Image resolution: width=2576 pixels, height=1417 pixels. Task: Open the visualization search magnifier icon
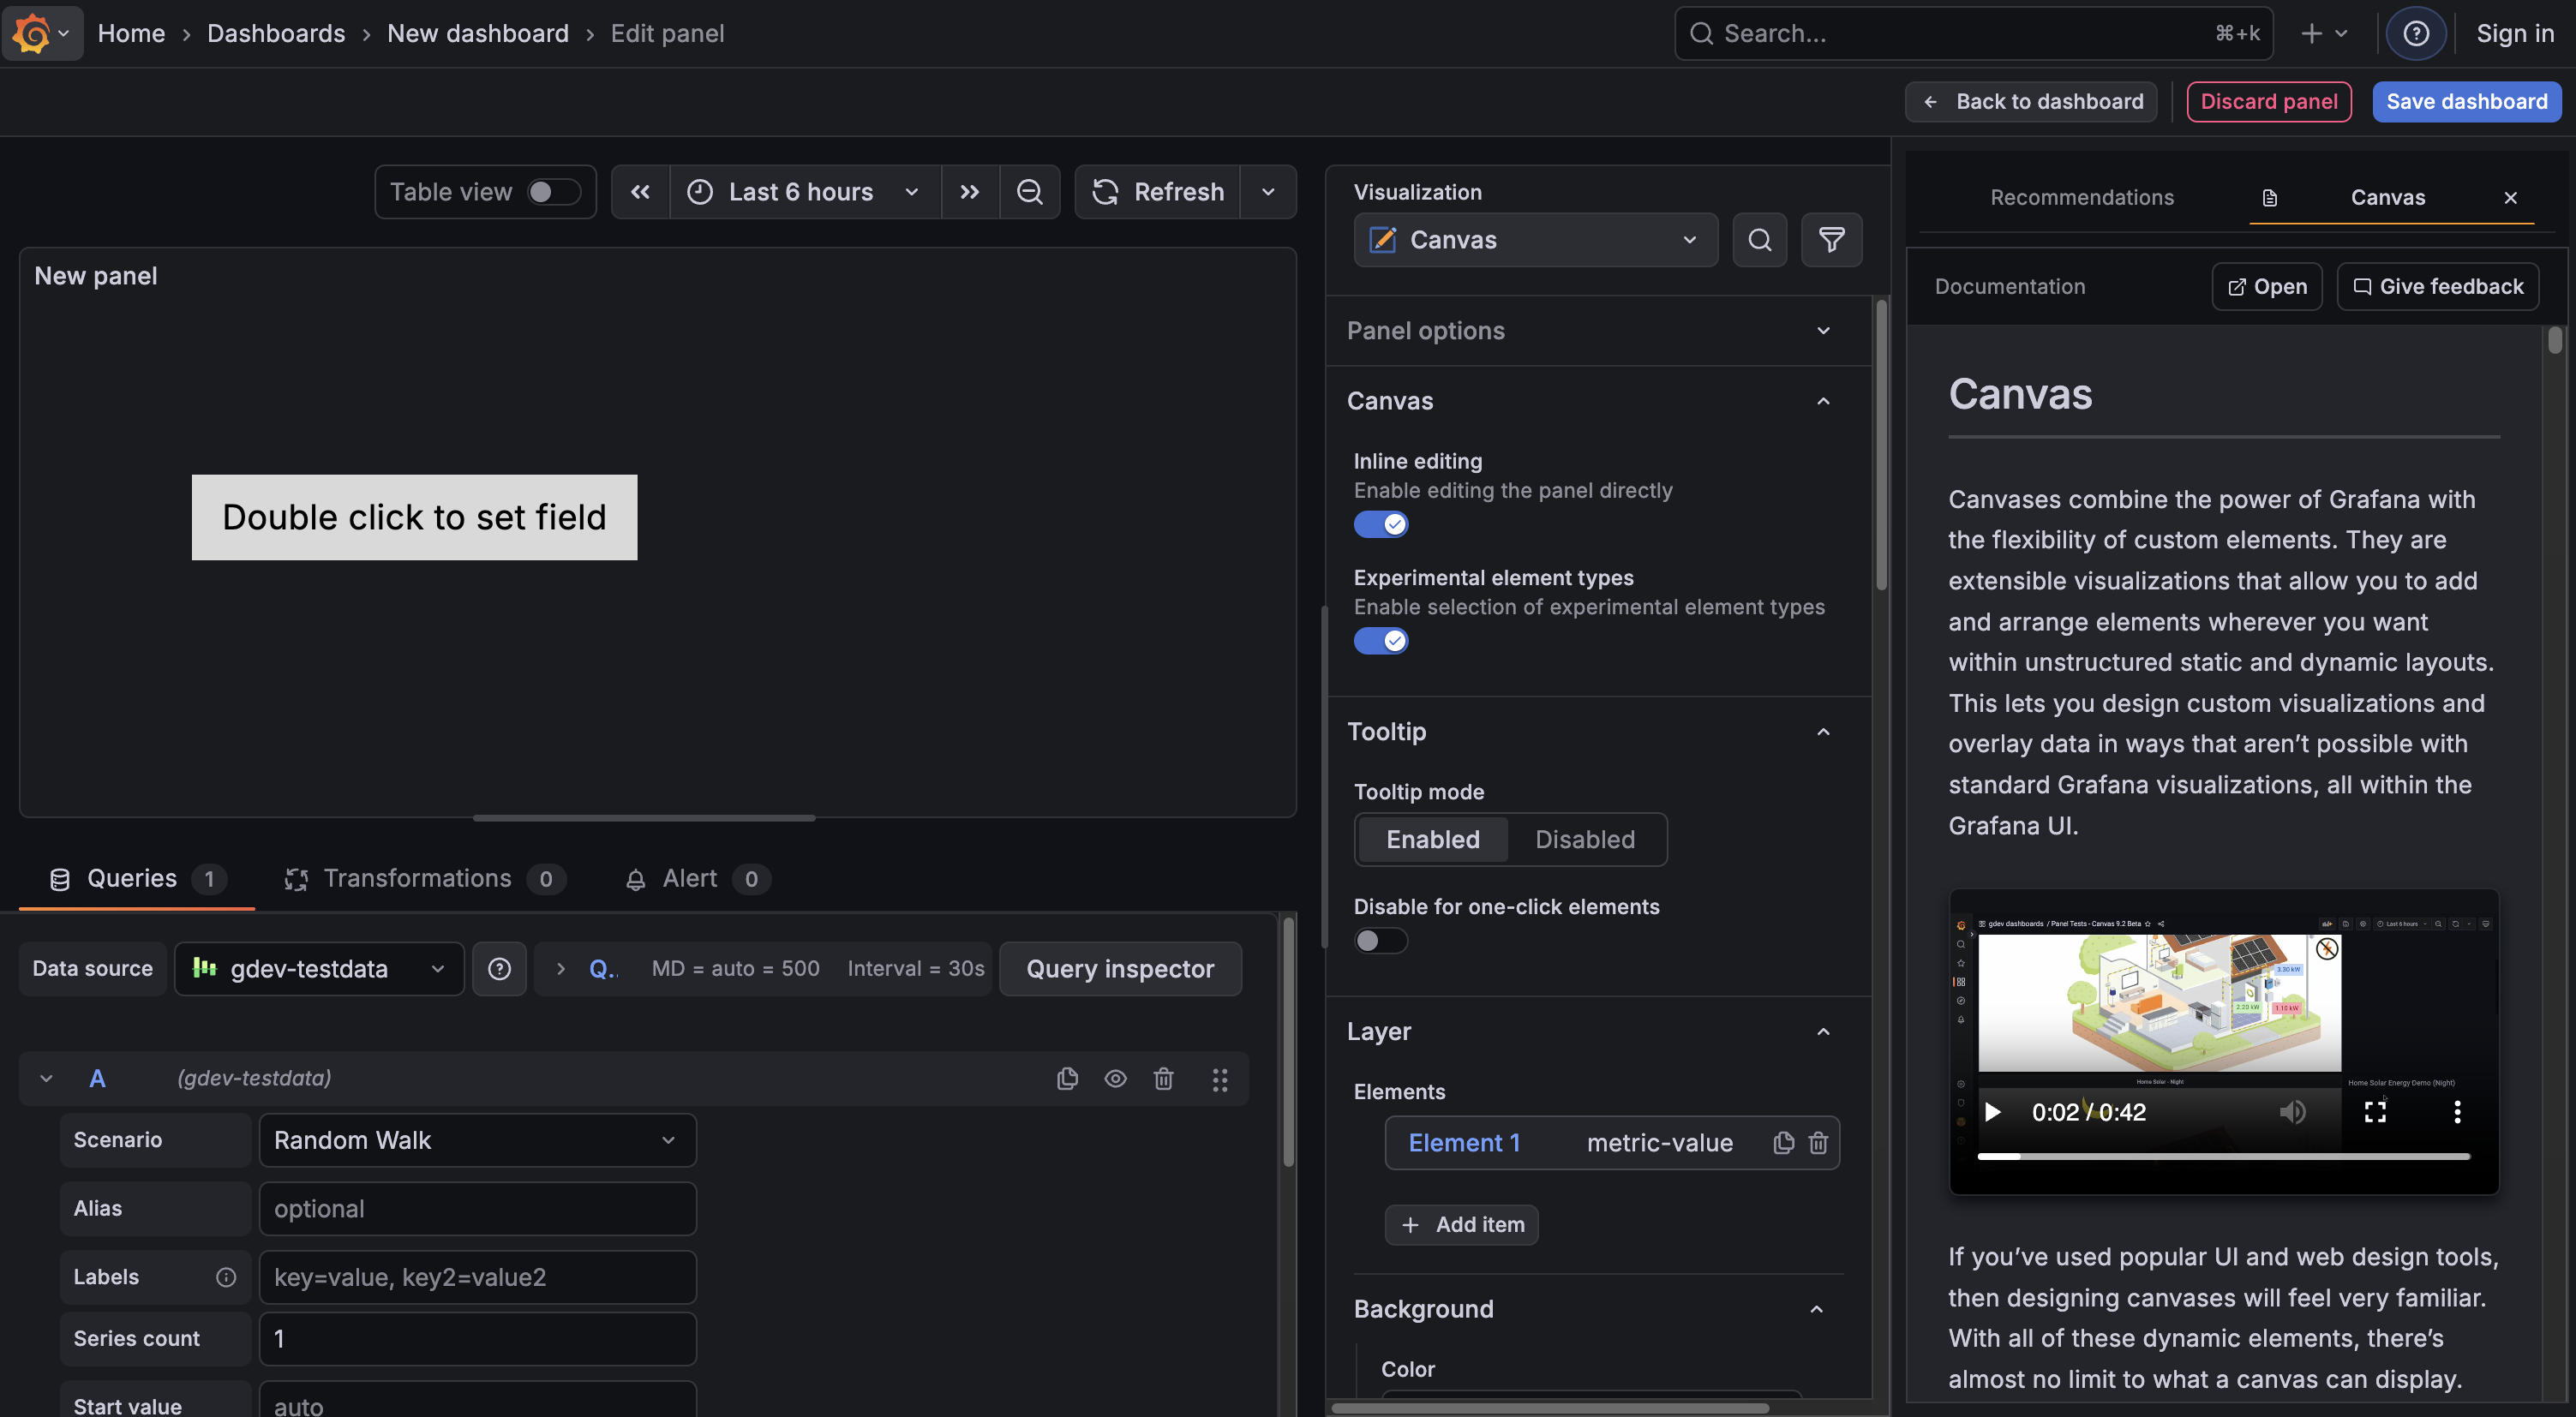[1759, 239]
